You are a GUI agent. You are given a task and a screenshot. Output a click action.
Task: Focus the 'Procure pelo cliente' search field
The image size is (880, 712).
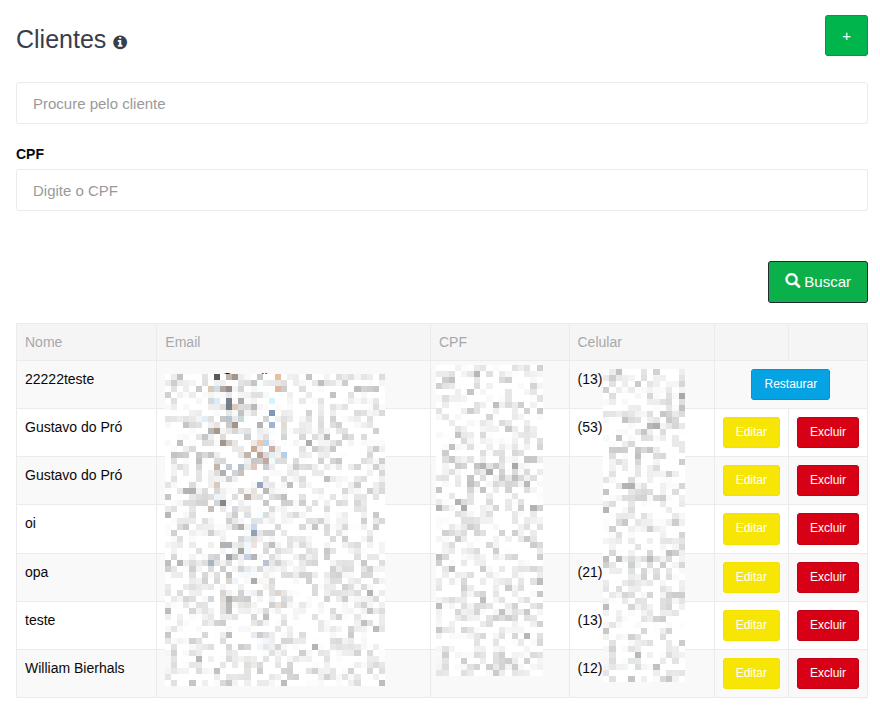441,103
